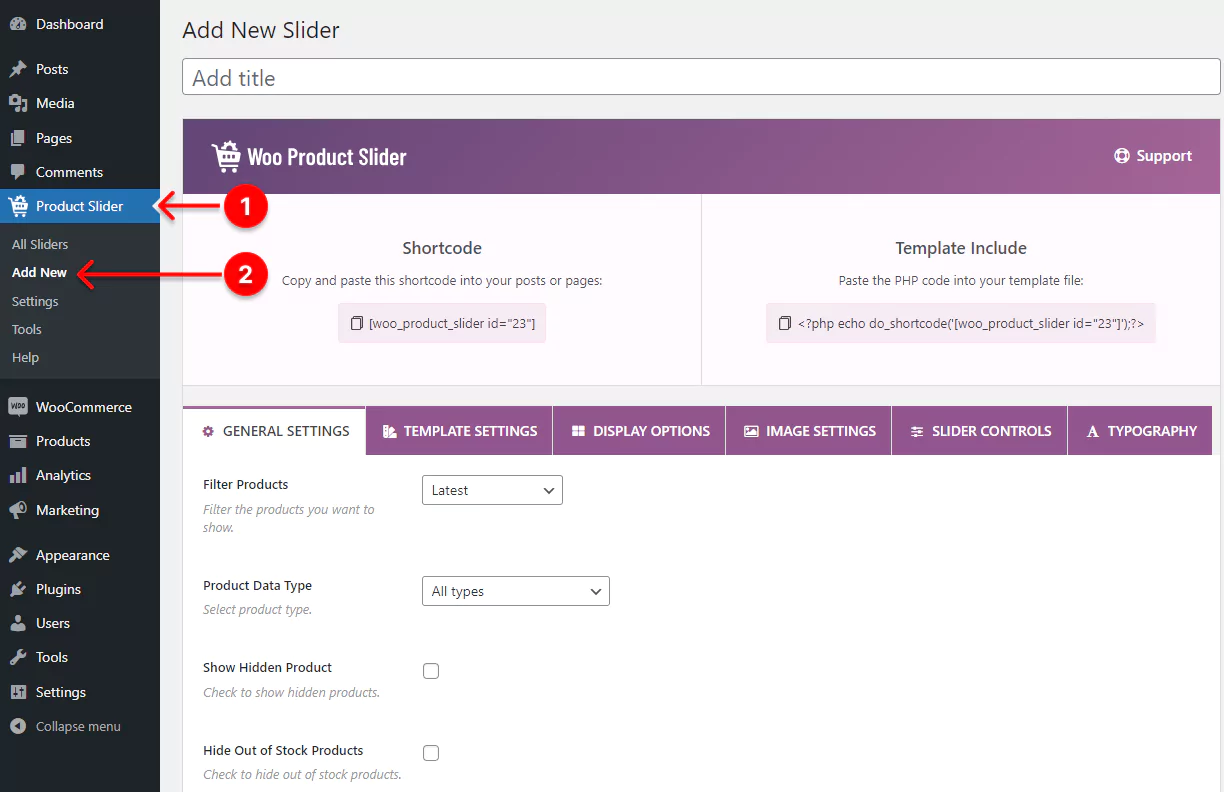Click the Marketing megaphone icon

pos(18,510)
